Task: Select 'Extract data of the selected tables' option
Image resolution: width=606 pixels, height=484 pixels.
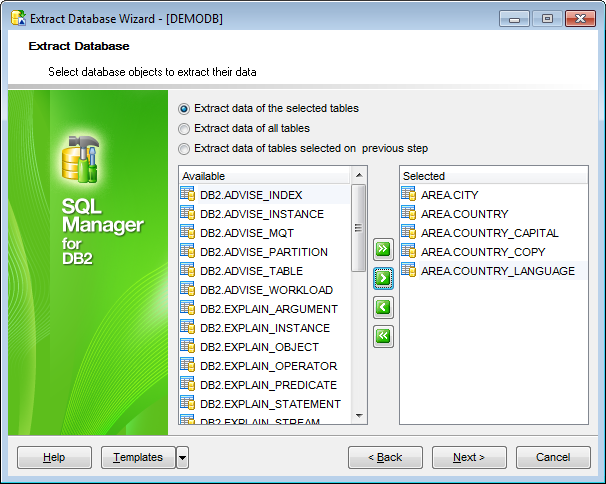Action: point(183,109)
